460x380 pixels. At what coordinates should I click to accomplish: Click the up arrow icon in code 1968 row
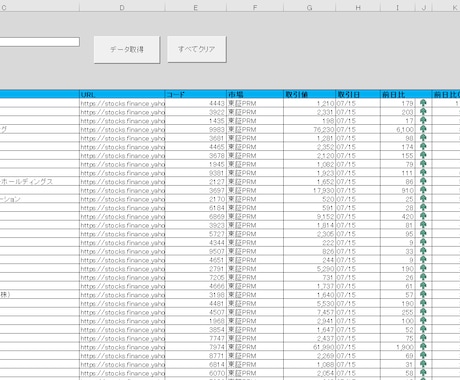(423, 320)
